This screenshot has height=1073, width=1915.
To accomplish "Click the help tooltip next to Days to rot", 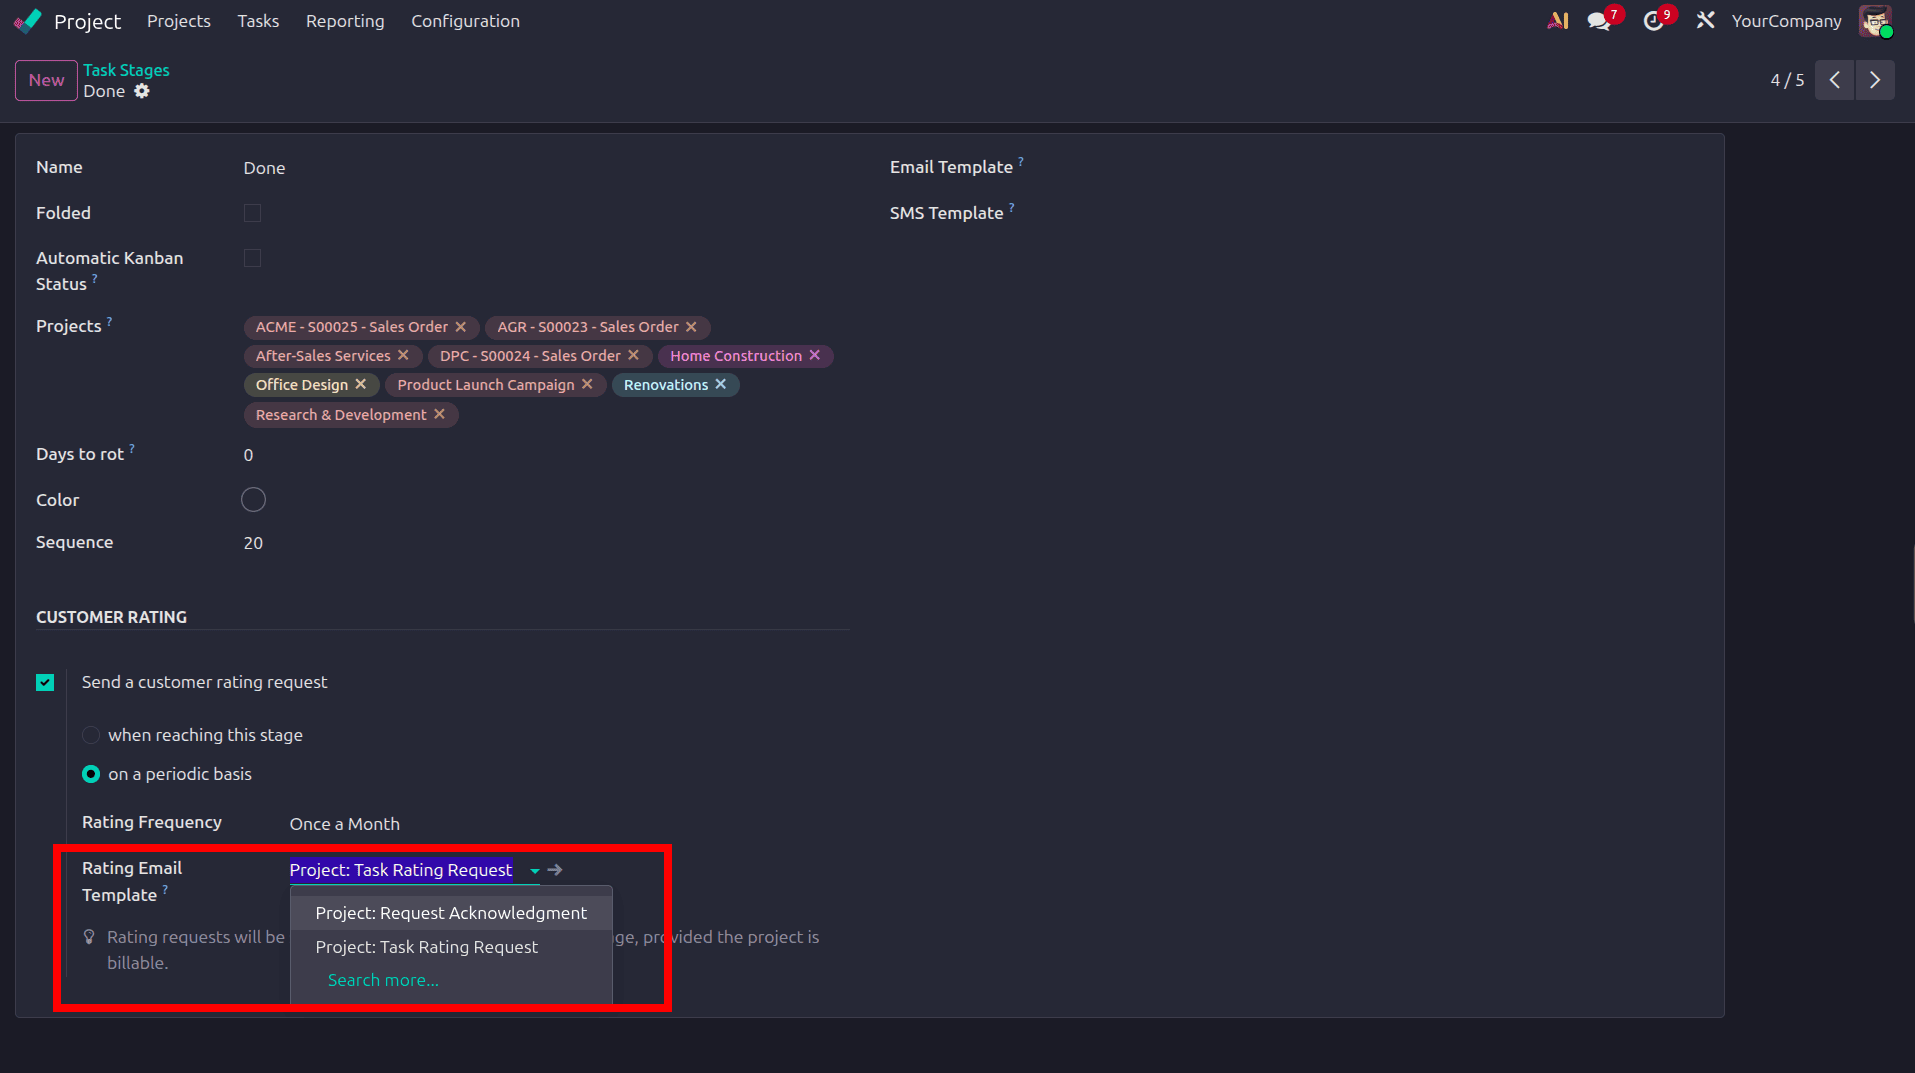I will (132, 448).
